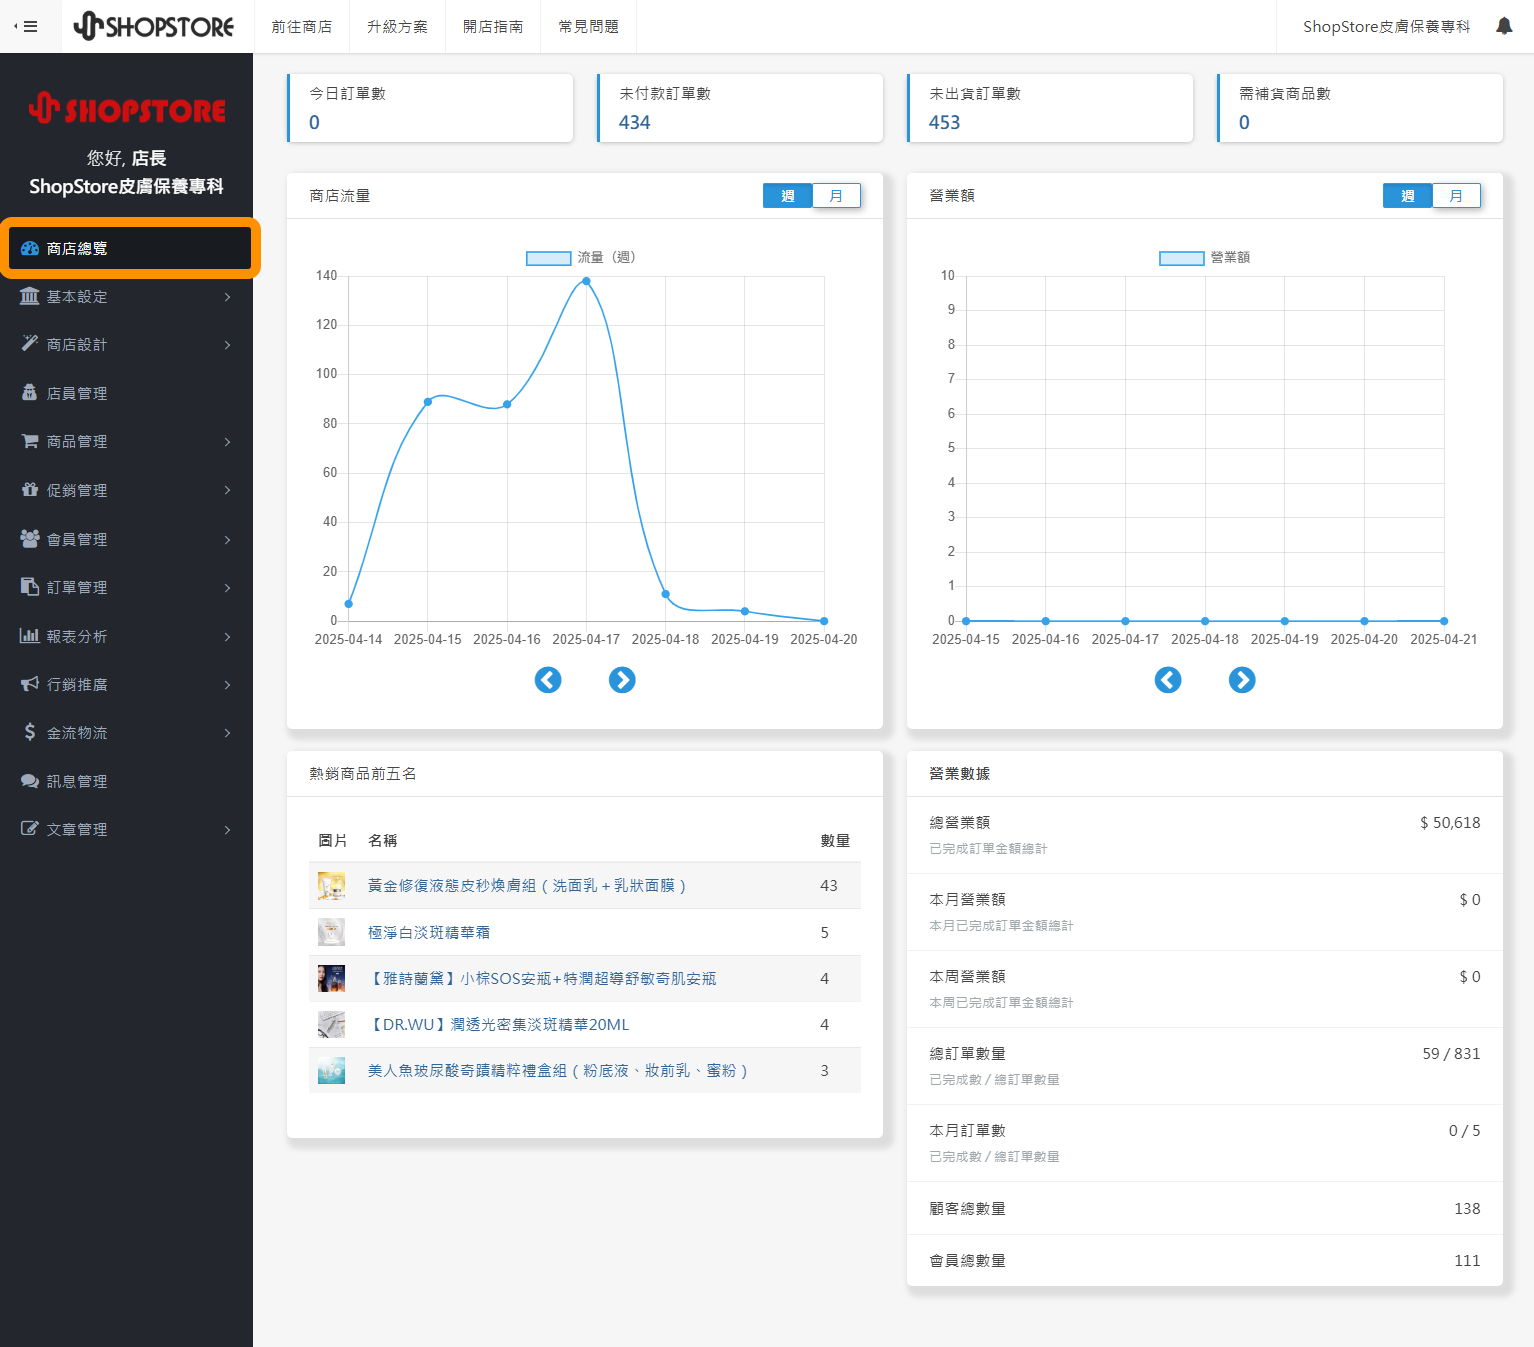Image resolution: width=1534 pixels, height=1347 pixels.
Task: Click the 基本設定 bank icon
Action: tap(30, 296)
